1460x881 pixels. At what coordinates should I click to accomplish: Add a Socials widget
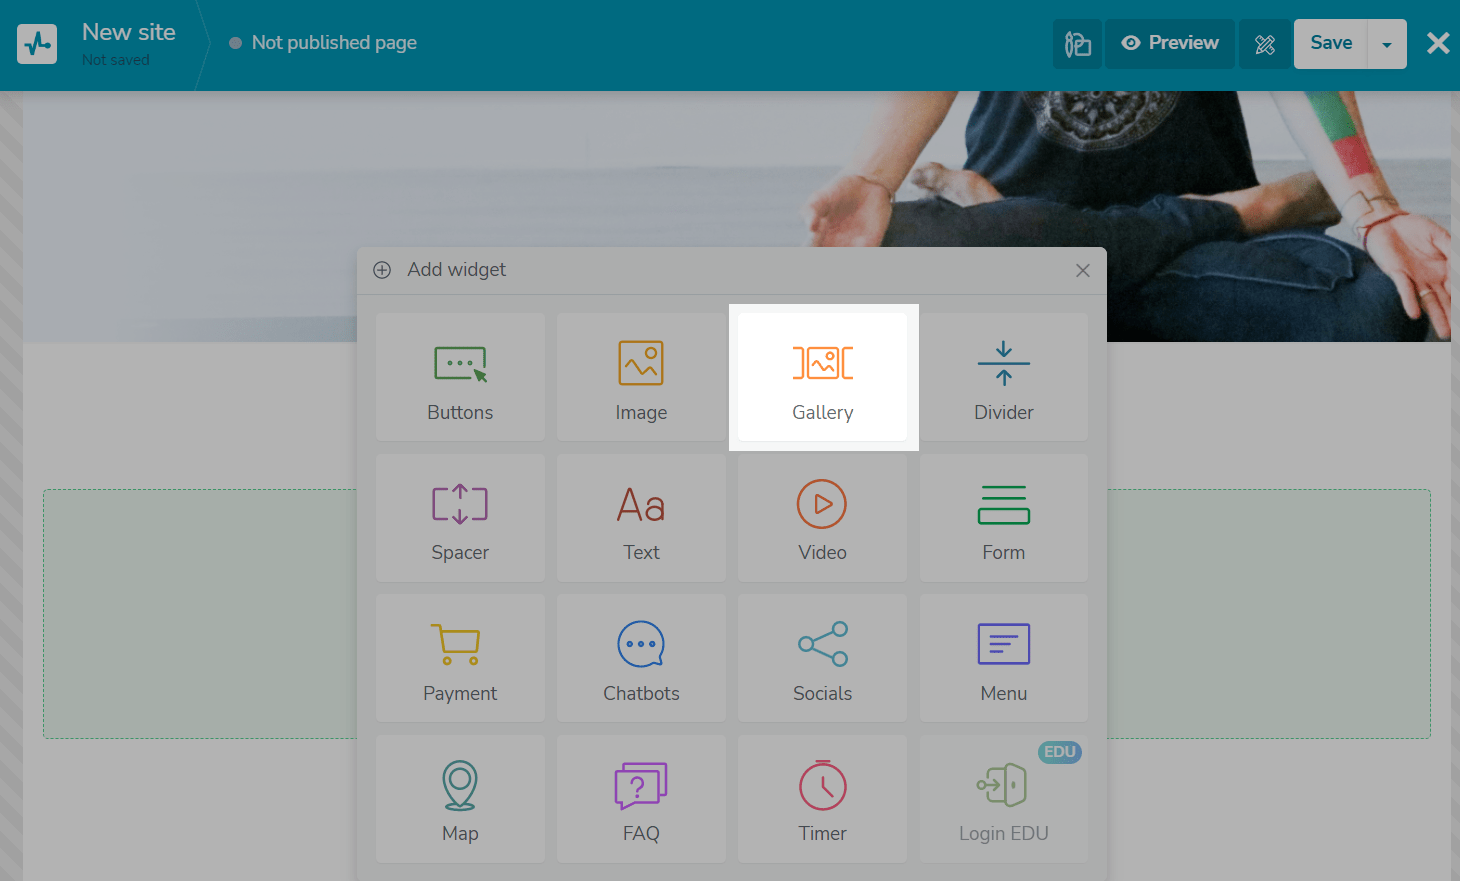coord(822,658)
